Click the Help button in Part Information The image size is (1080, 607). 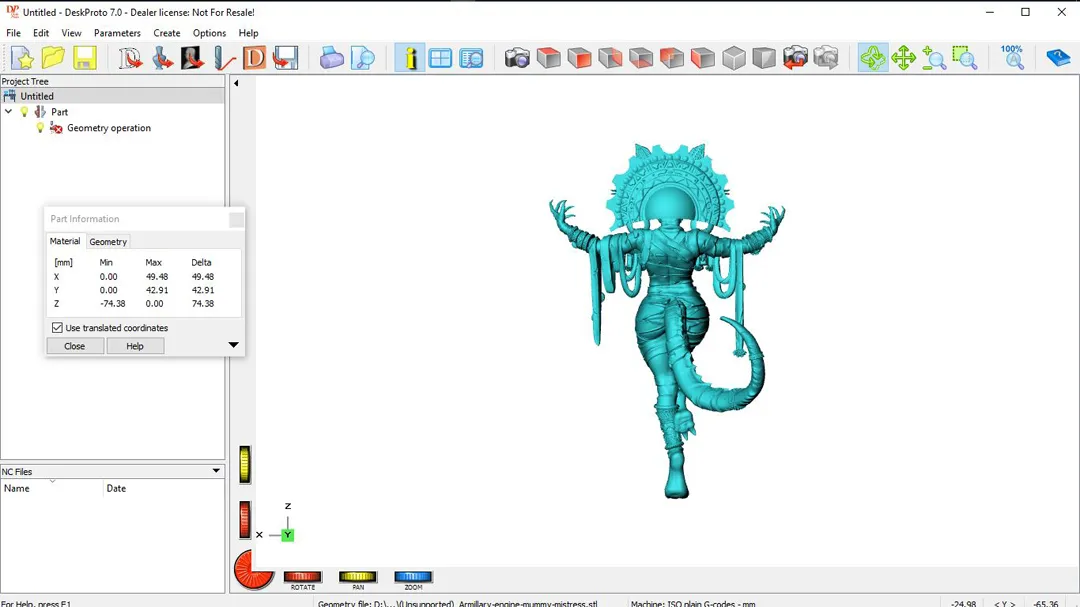coord(135,346)
